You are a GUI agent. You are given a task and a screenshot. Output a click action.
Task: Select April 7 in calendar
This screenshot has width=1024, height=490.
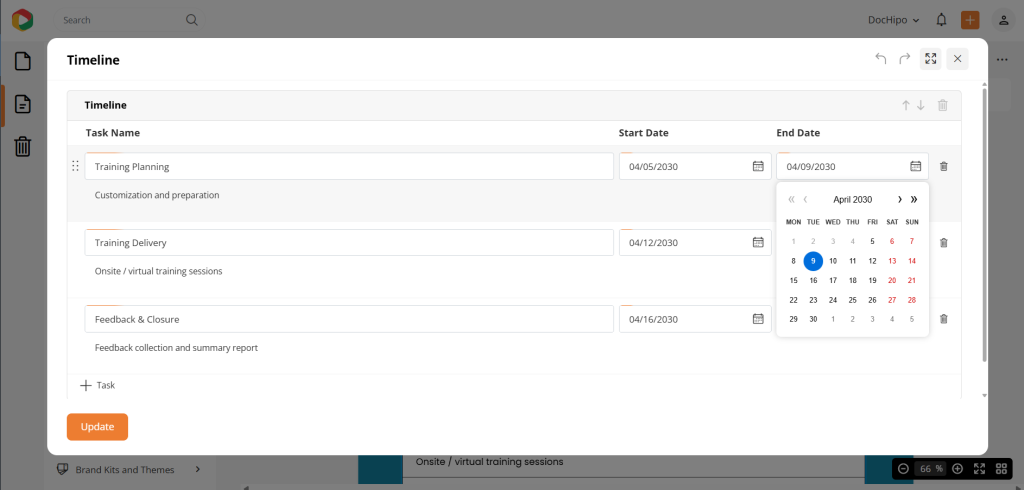click(x=912, y=241)
